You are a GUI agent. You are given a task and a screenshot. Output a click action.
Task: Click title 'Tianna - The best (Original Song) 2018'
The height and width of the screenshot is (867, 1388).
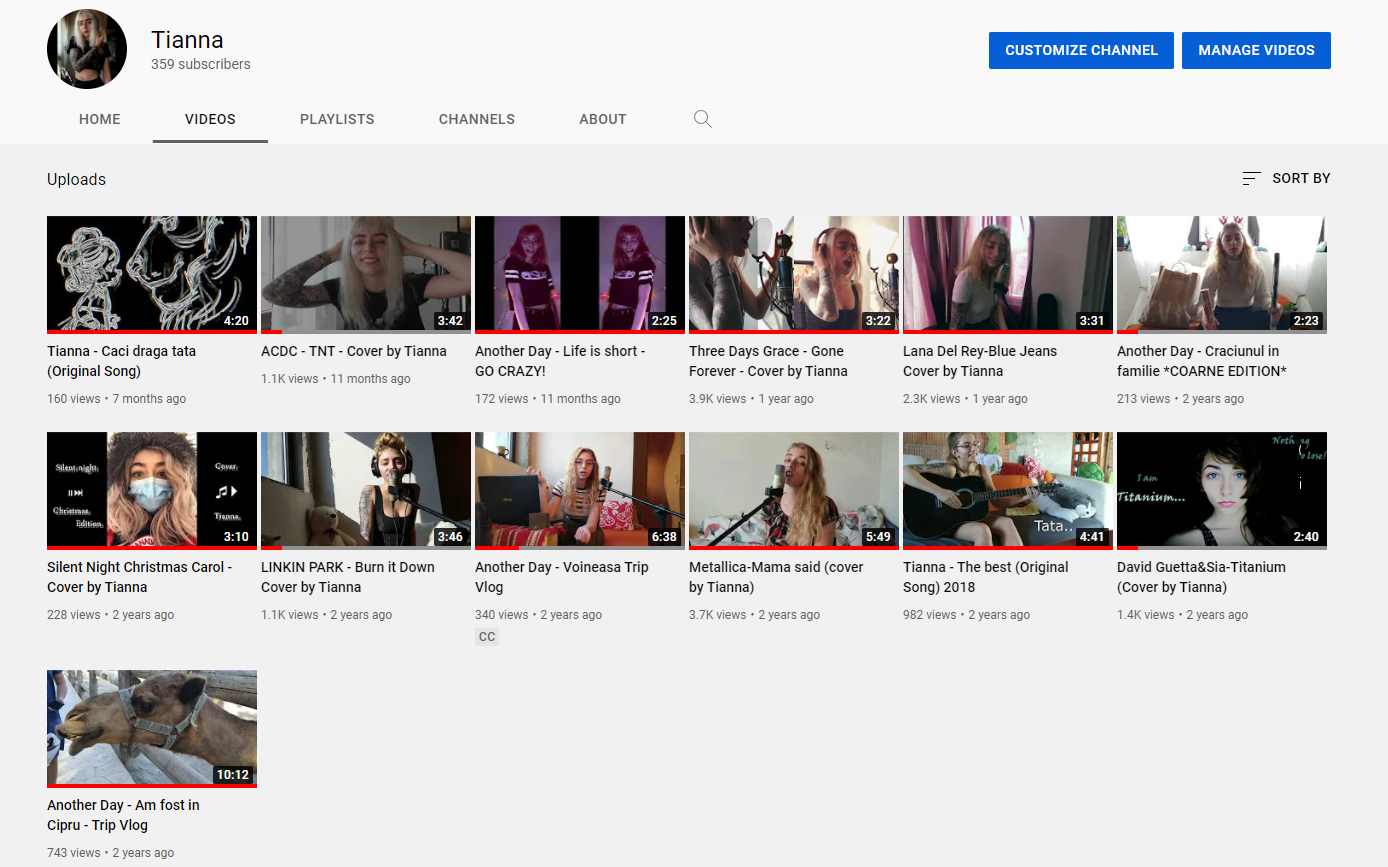click(x=986, y=577)
